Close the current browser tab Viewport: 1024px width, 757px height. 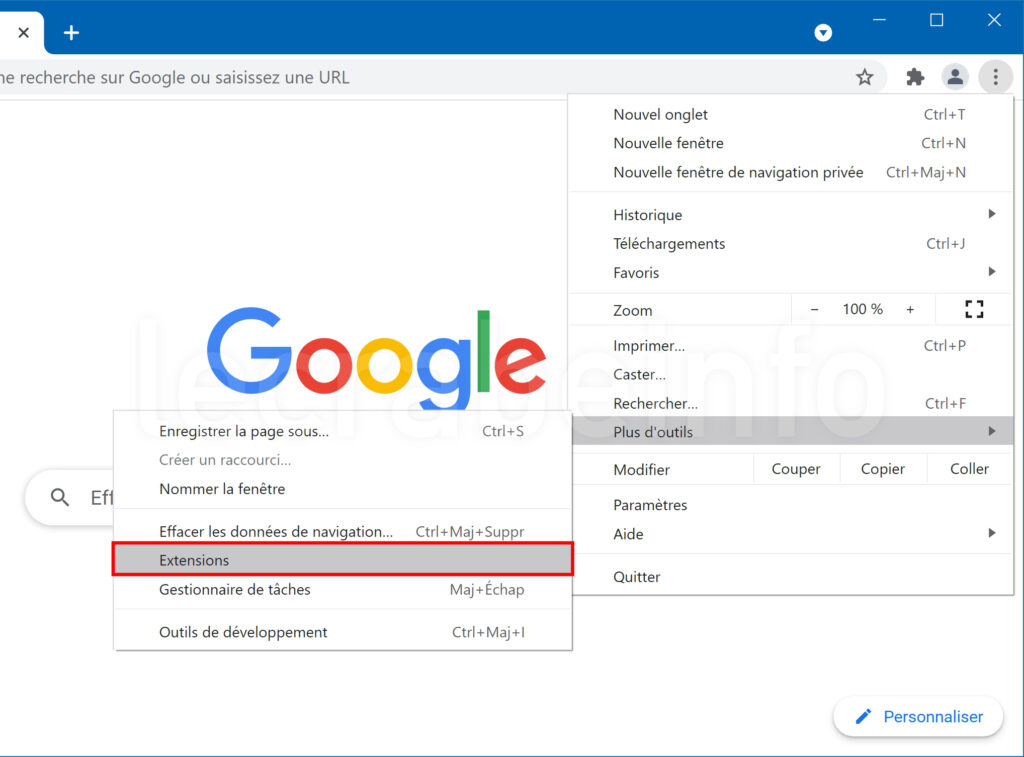[24, 33]
